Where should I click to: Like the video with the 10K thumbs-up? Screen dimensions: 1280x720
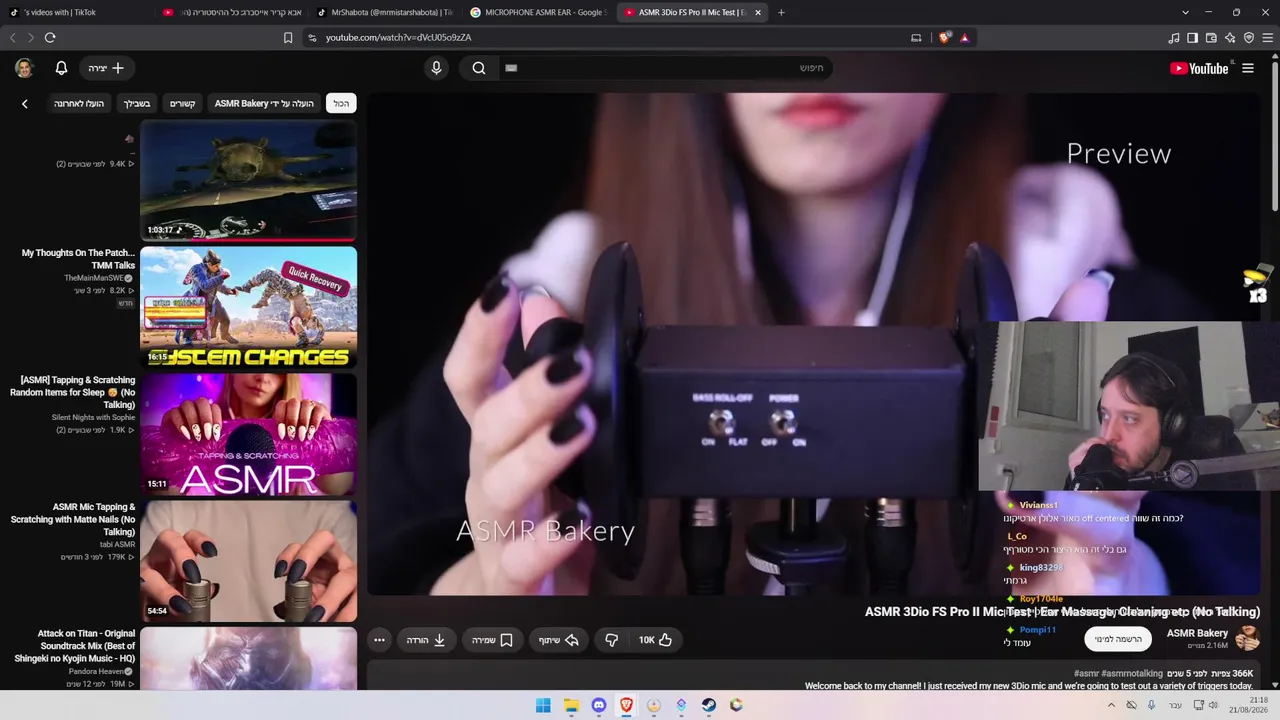[x=655, y=640]
